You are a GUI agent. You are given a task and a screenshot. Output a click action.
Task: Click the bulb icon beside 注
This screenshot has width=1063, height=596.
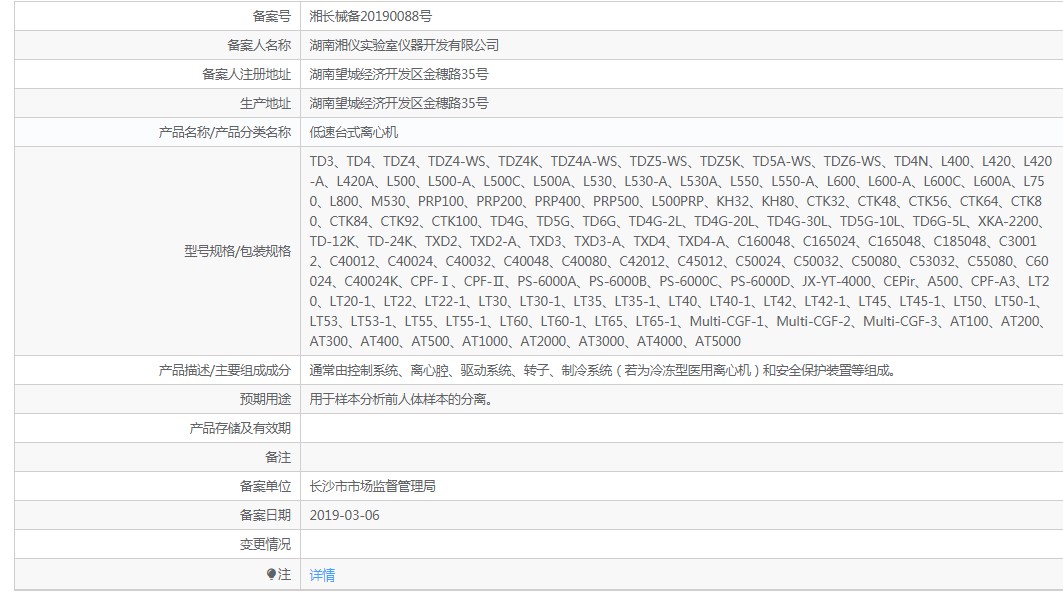pos(271,574)
